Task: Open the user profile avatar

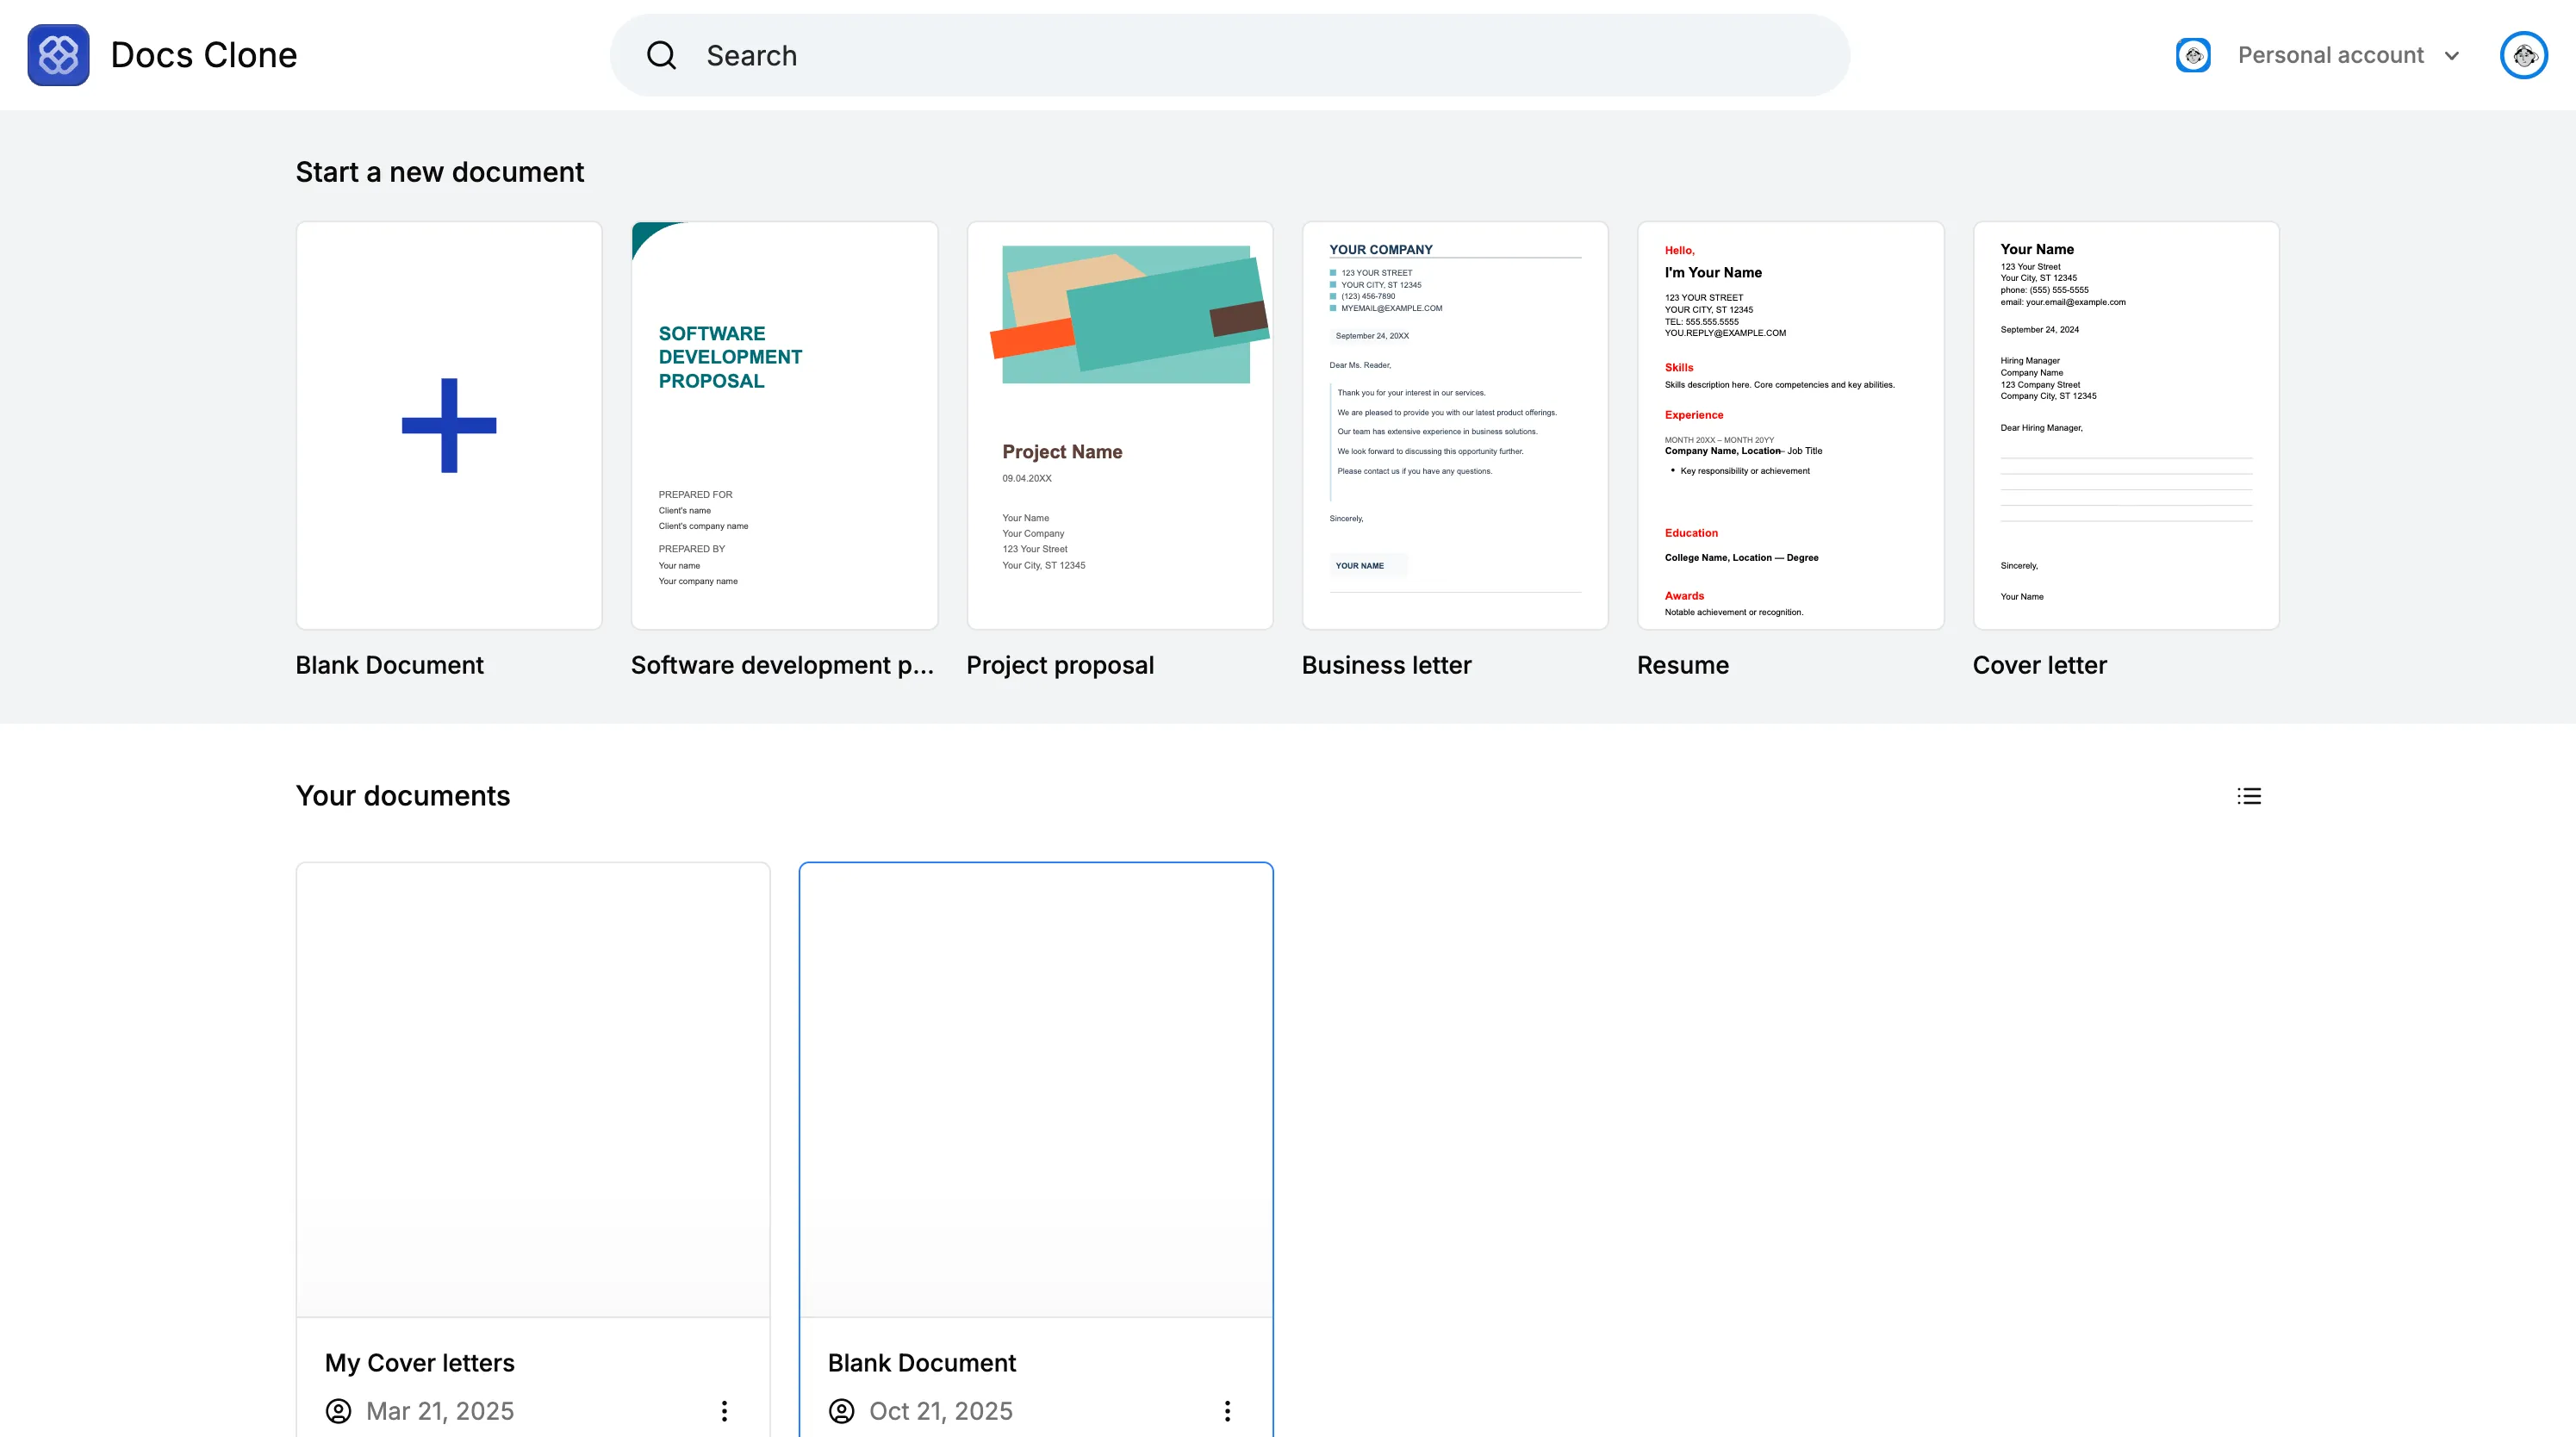Action: (x=2523, y=55)
